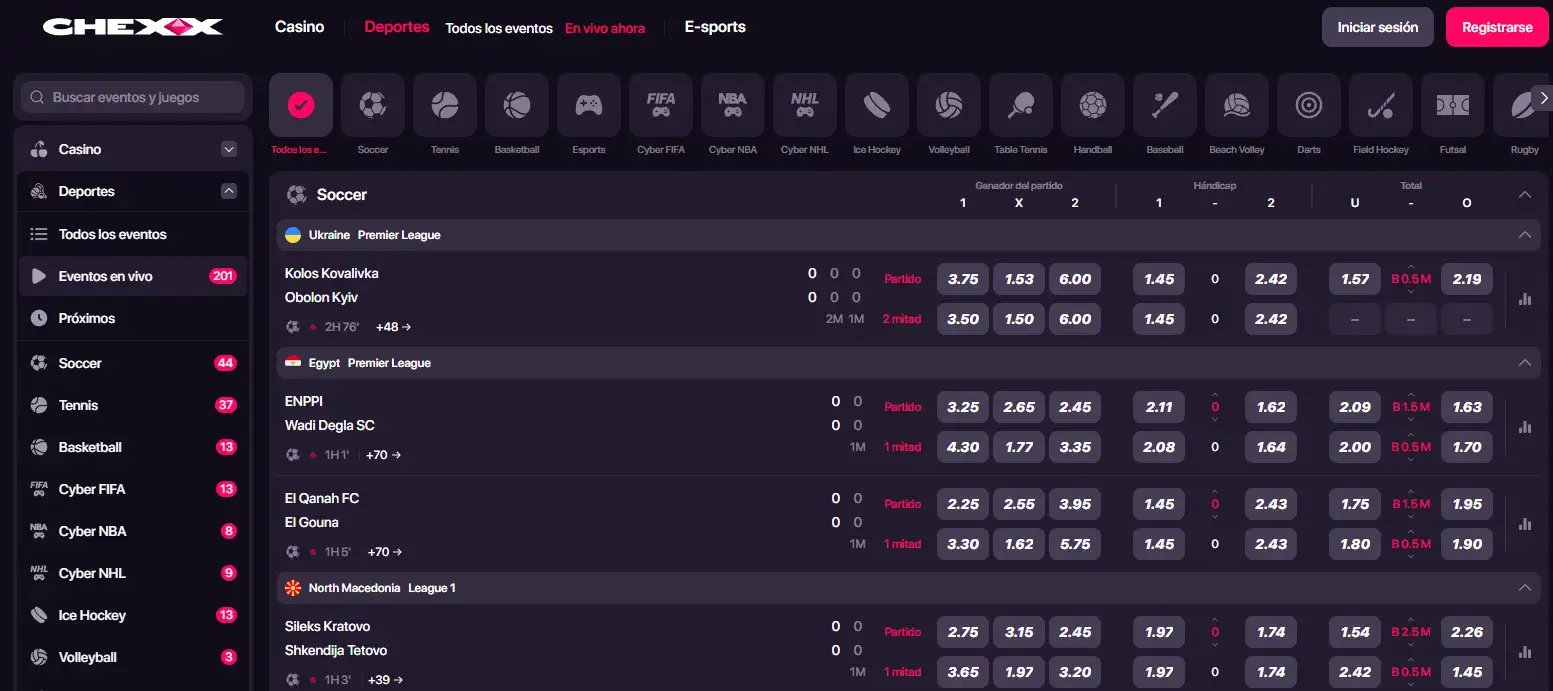This screenshot has width=1553, height=691.
Task: Collapse Ukraine Premier League group
Action: click(1524, 235)
